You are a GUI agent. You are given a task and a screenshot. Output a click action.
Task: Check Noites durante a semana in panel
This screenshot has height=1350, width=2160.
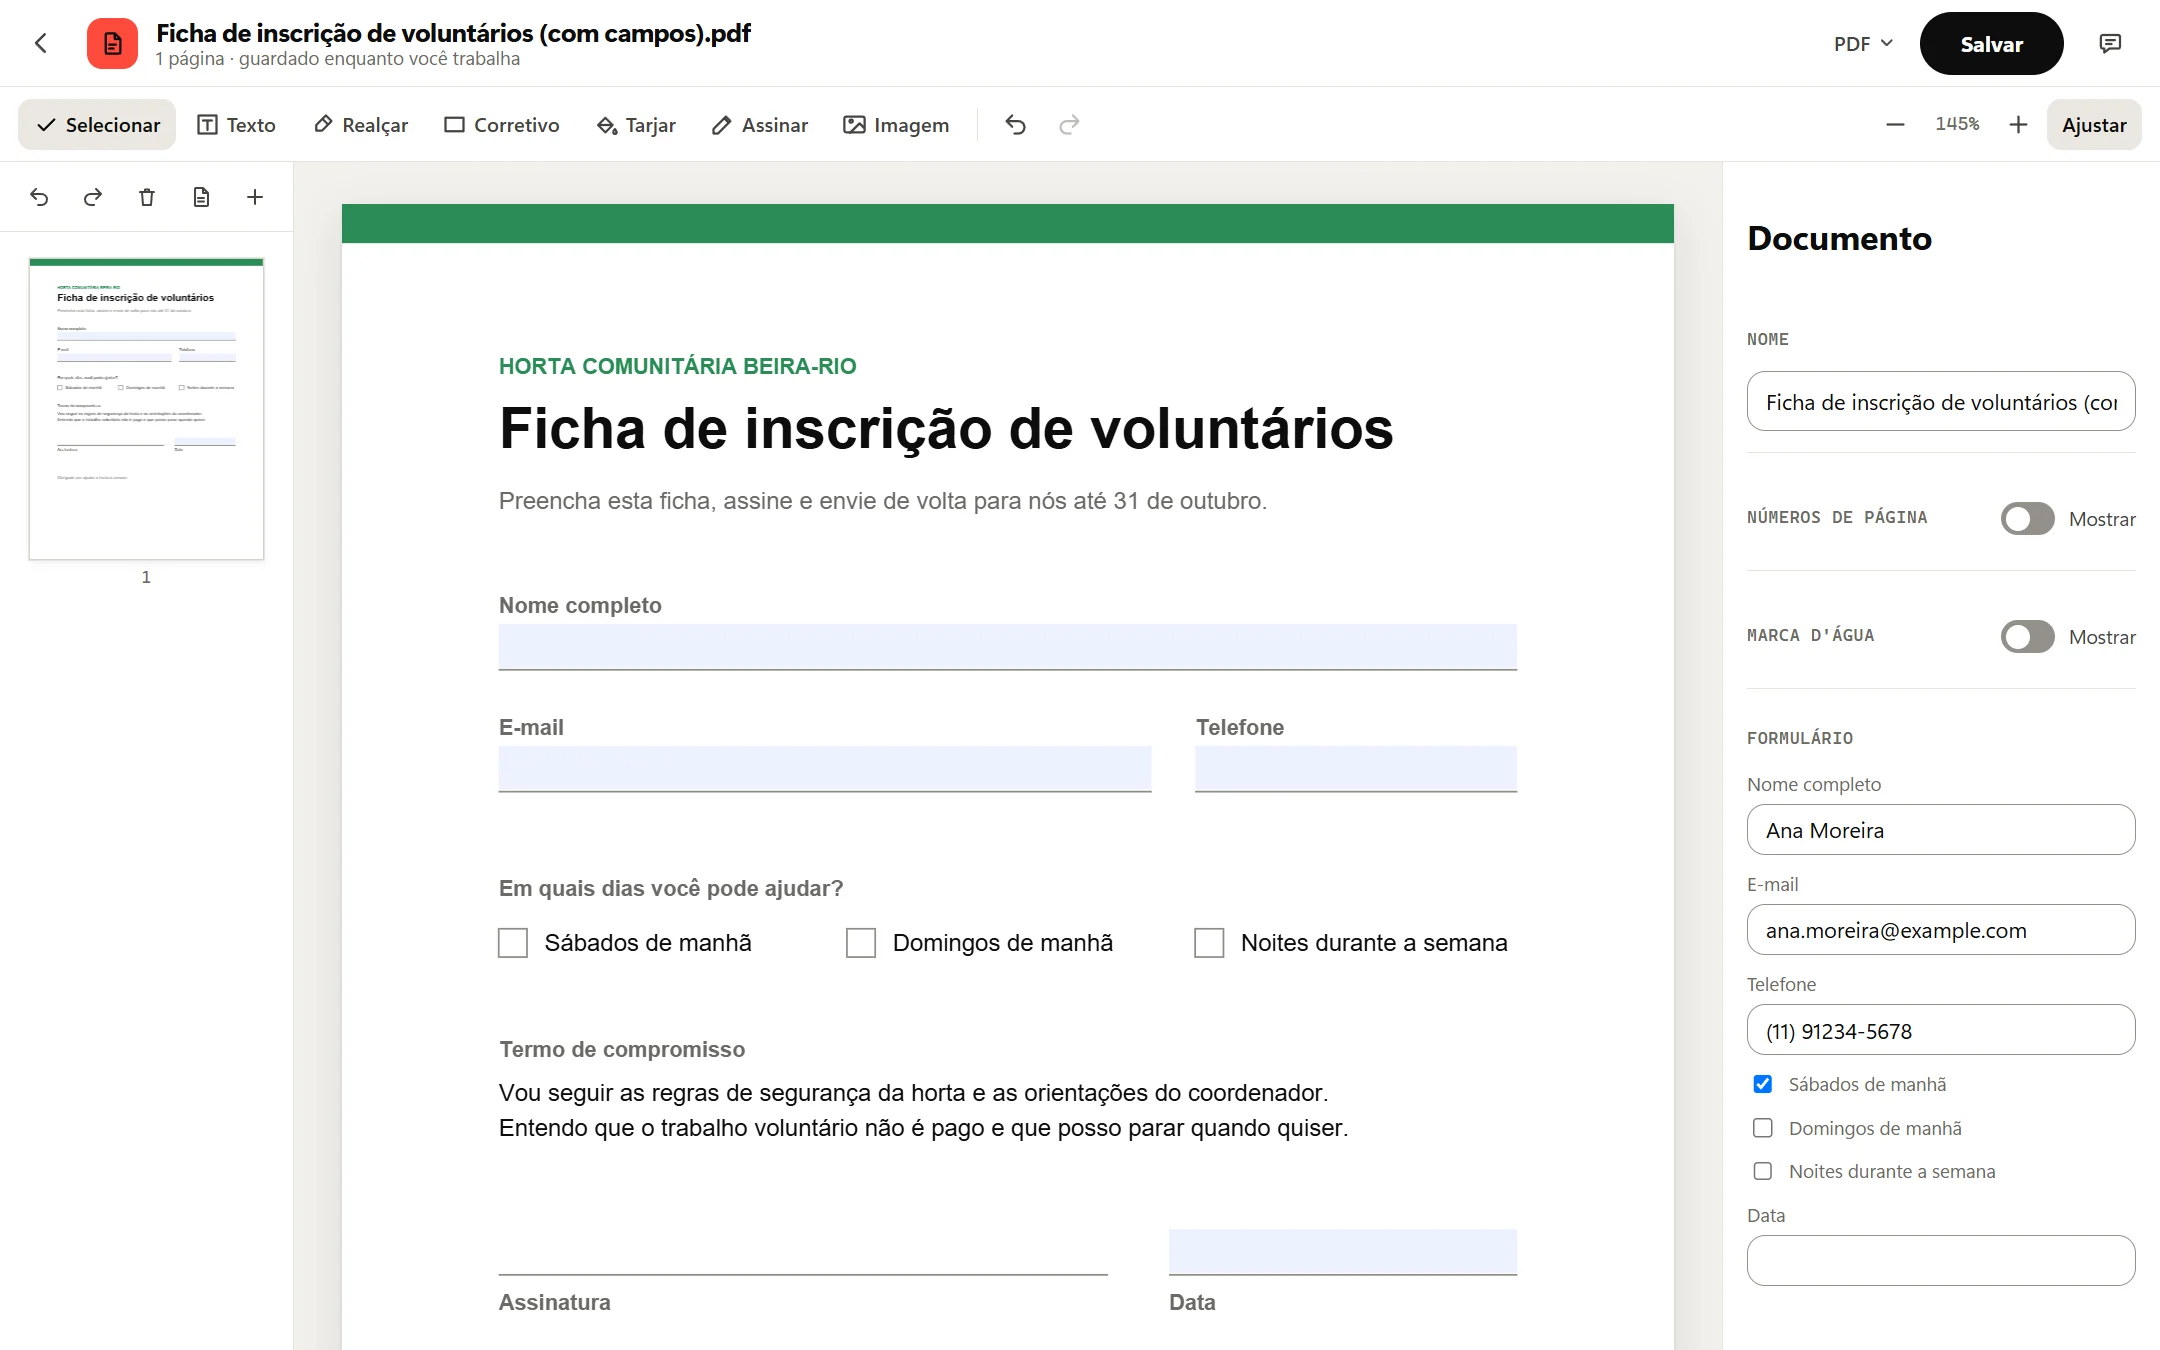pyautogui.click(x=1763, y=1171)
